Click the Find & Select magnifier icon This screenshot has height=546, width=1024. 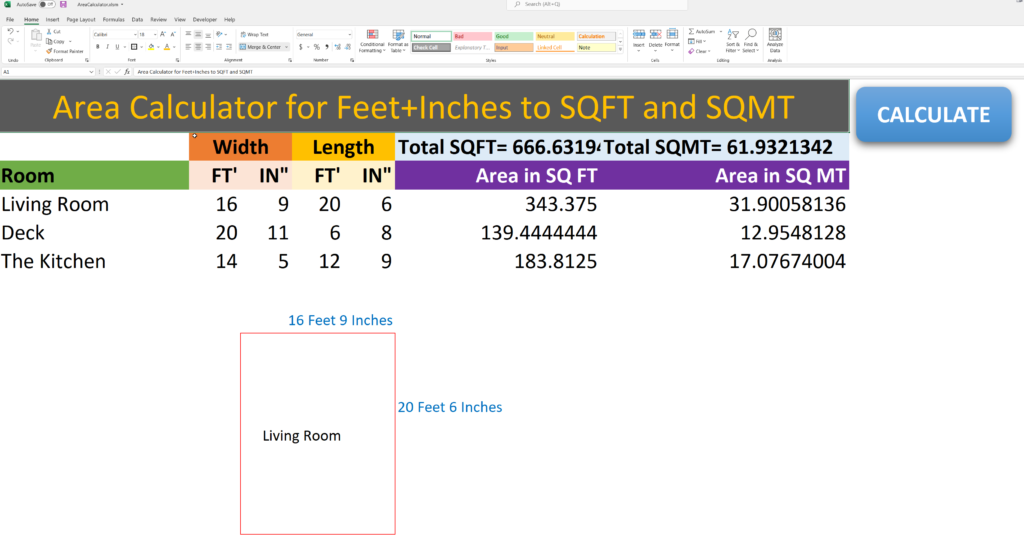pos(752,34)
